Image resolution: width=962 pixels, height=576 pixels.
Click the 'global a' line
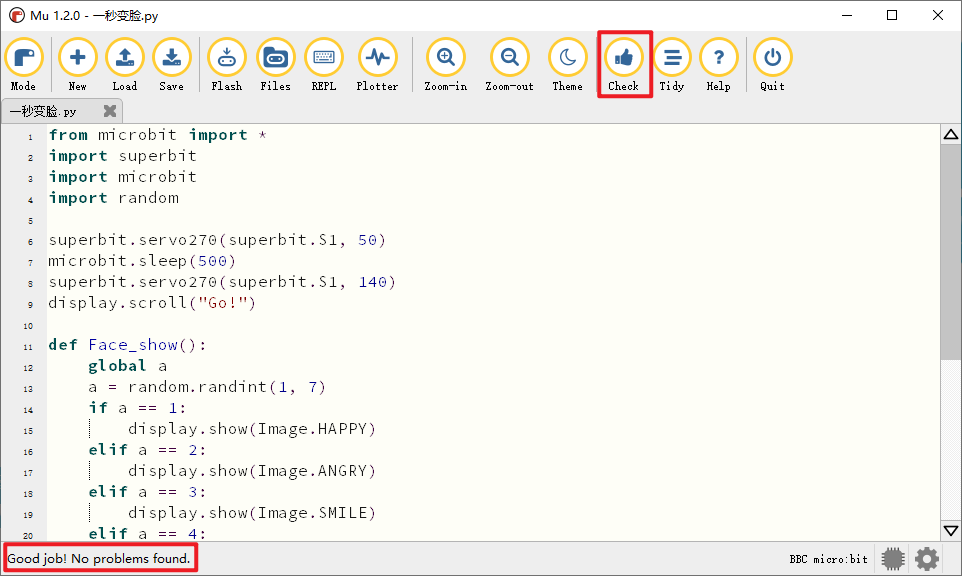click(x=128, y=366)
